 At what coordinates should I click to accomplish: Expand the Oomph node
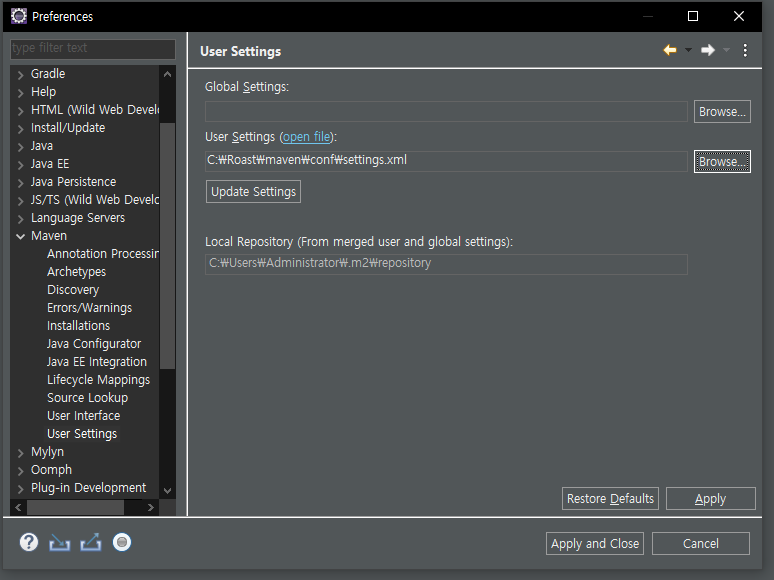point(20,471)
